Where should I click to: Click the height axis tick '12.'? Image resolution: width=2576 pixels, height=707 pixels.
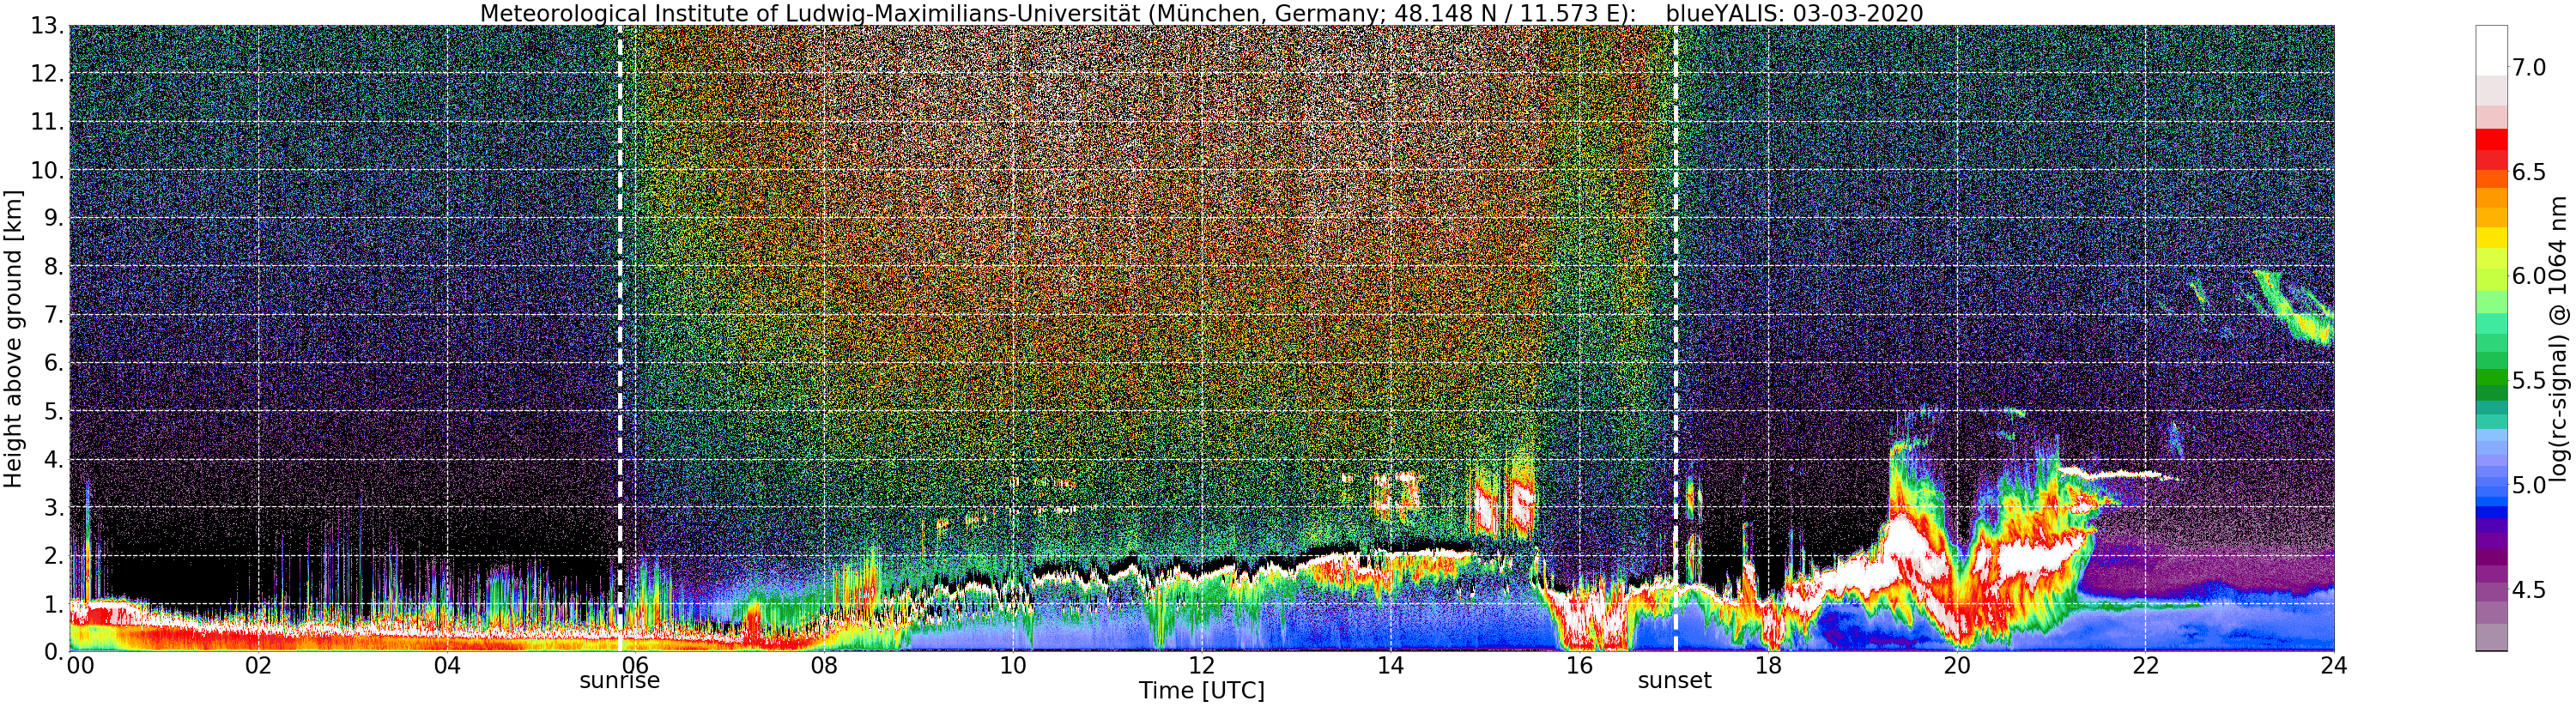[x=47, y=74]
